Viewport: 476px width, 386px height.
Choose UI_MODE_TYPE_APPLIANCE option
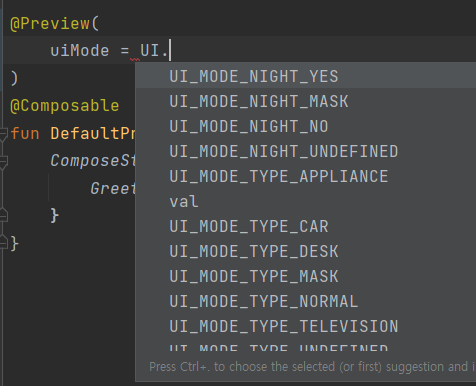(306, 176)
